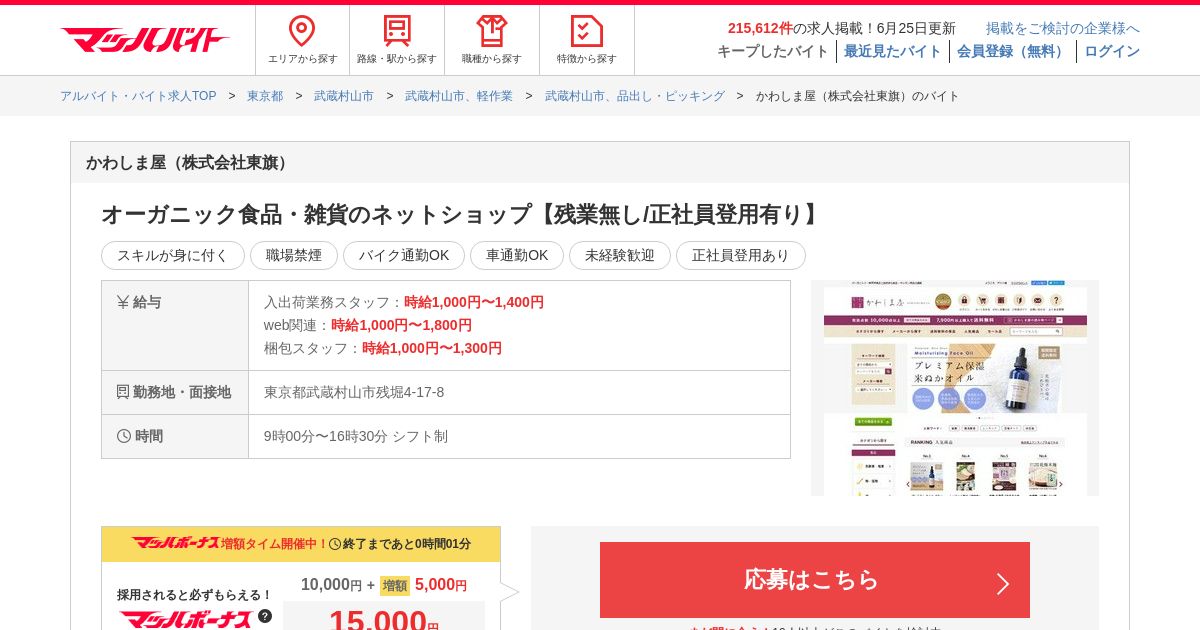Click the company name かわしま屋（株式会社東旗） heading
1200x630 pixels.
[x=189, y=162]
